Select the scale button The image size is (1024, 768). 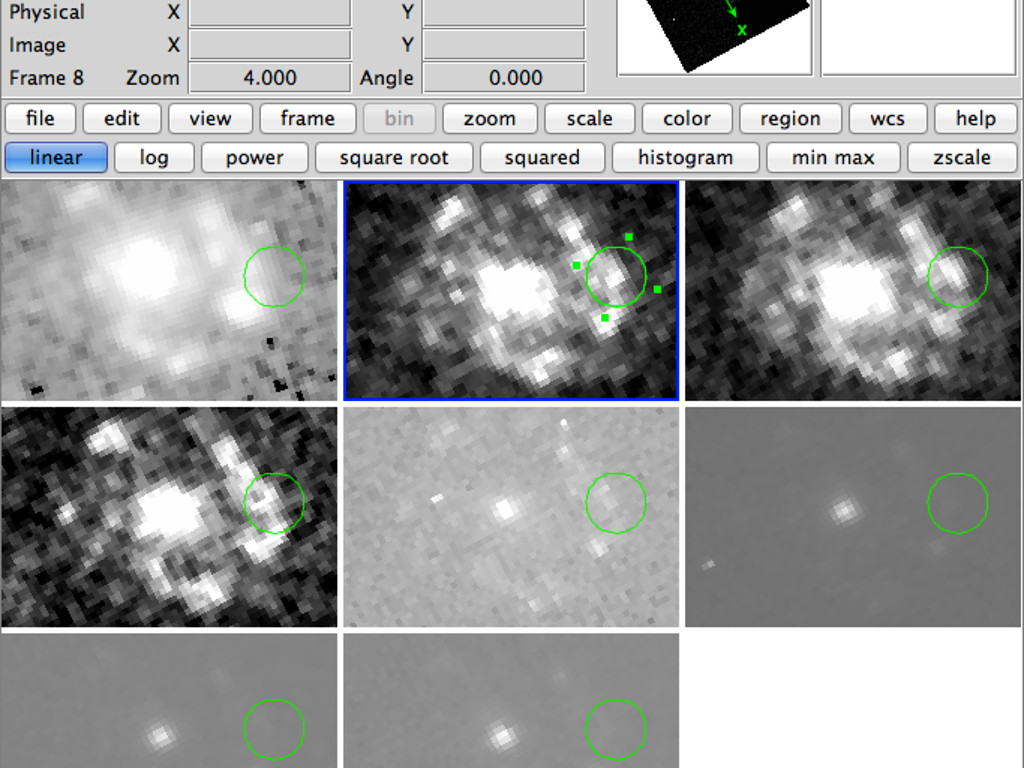590,119
